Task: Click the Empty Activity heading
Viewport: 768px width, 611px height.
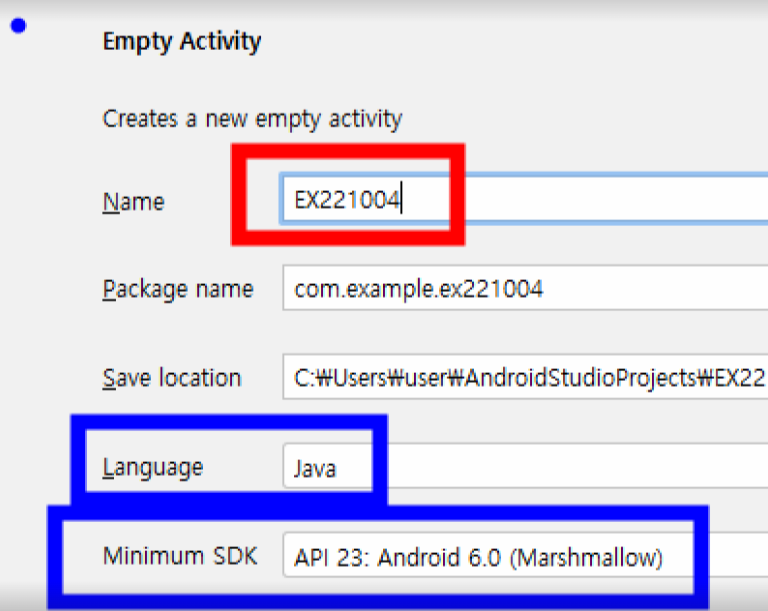Action: (182, 41)
